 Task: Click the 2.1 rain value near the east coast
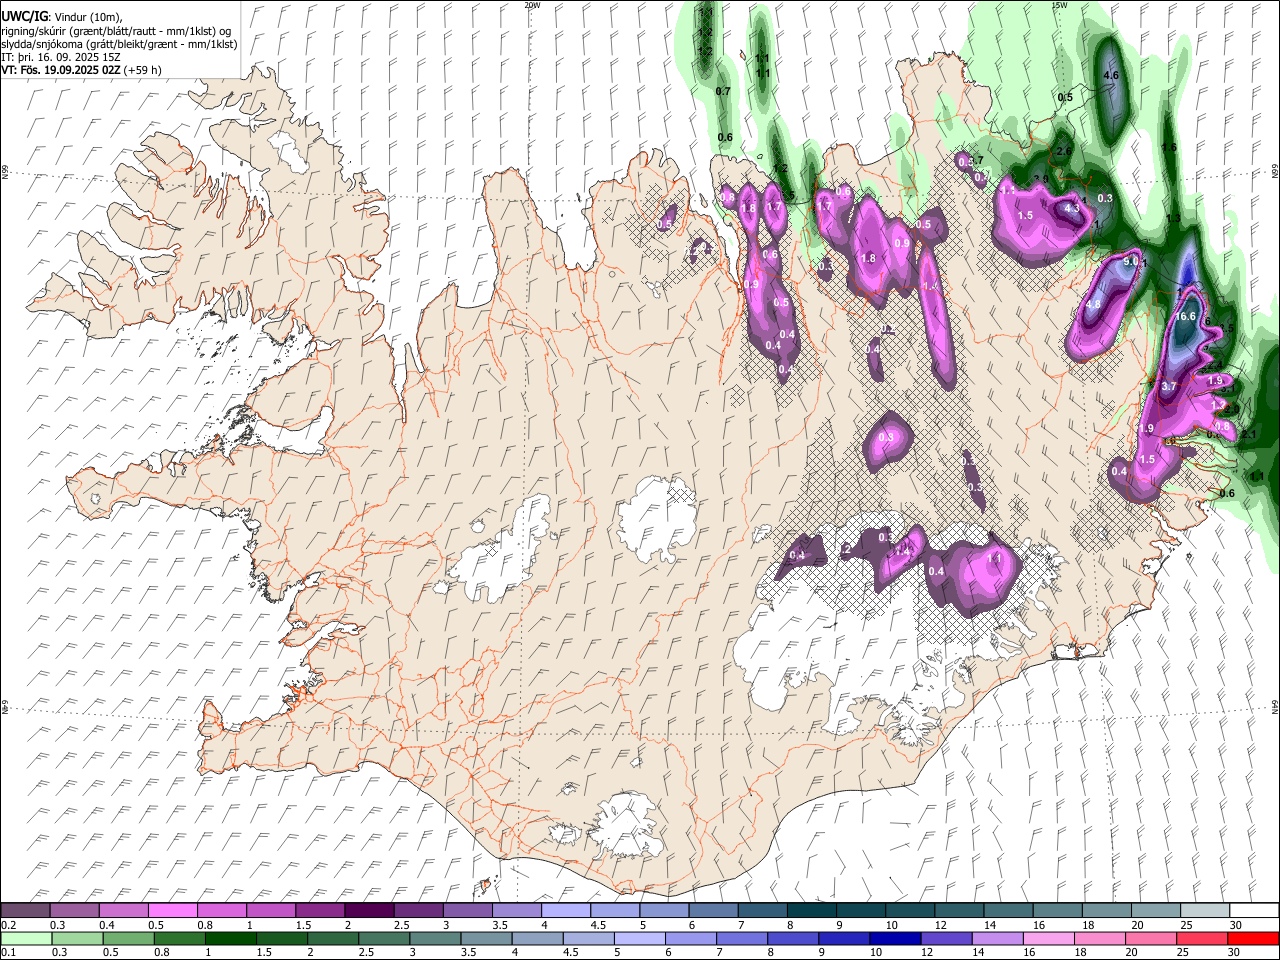tap(1248, 435)
